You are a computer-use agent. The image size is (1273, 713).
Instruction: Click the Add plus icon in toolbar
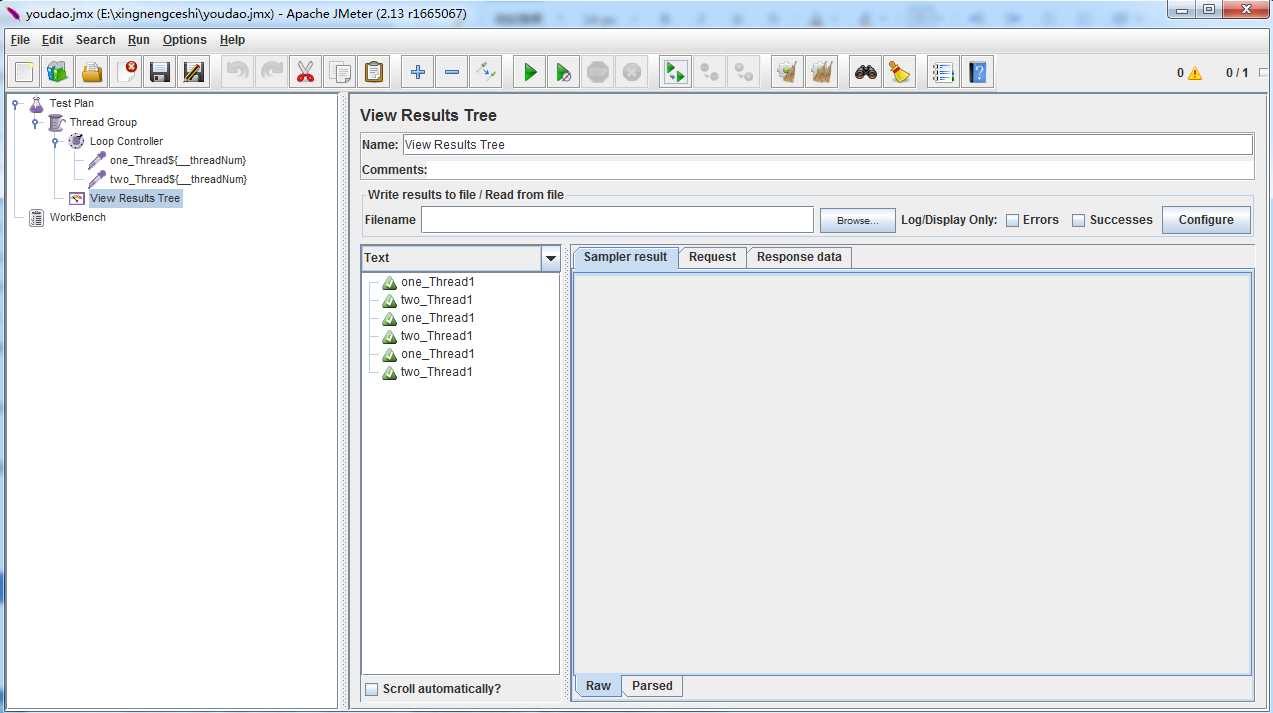(x=418, y=72)
